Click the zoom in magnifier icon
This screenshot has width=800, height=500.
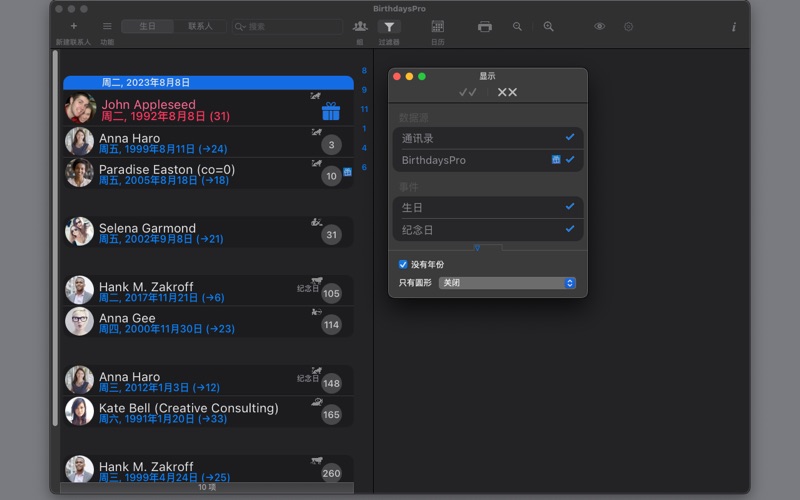[x=548, y=27]
